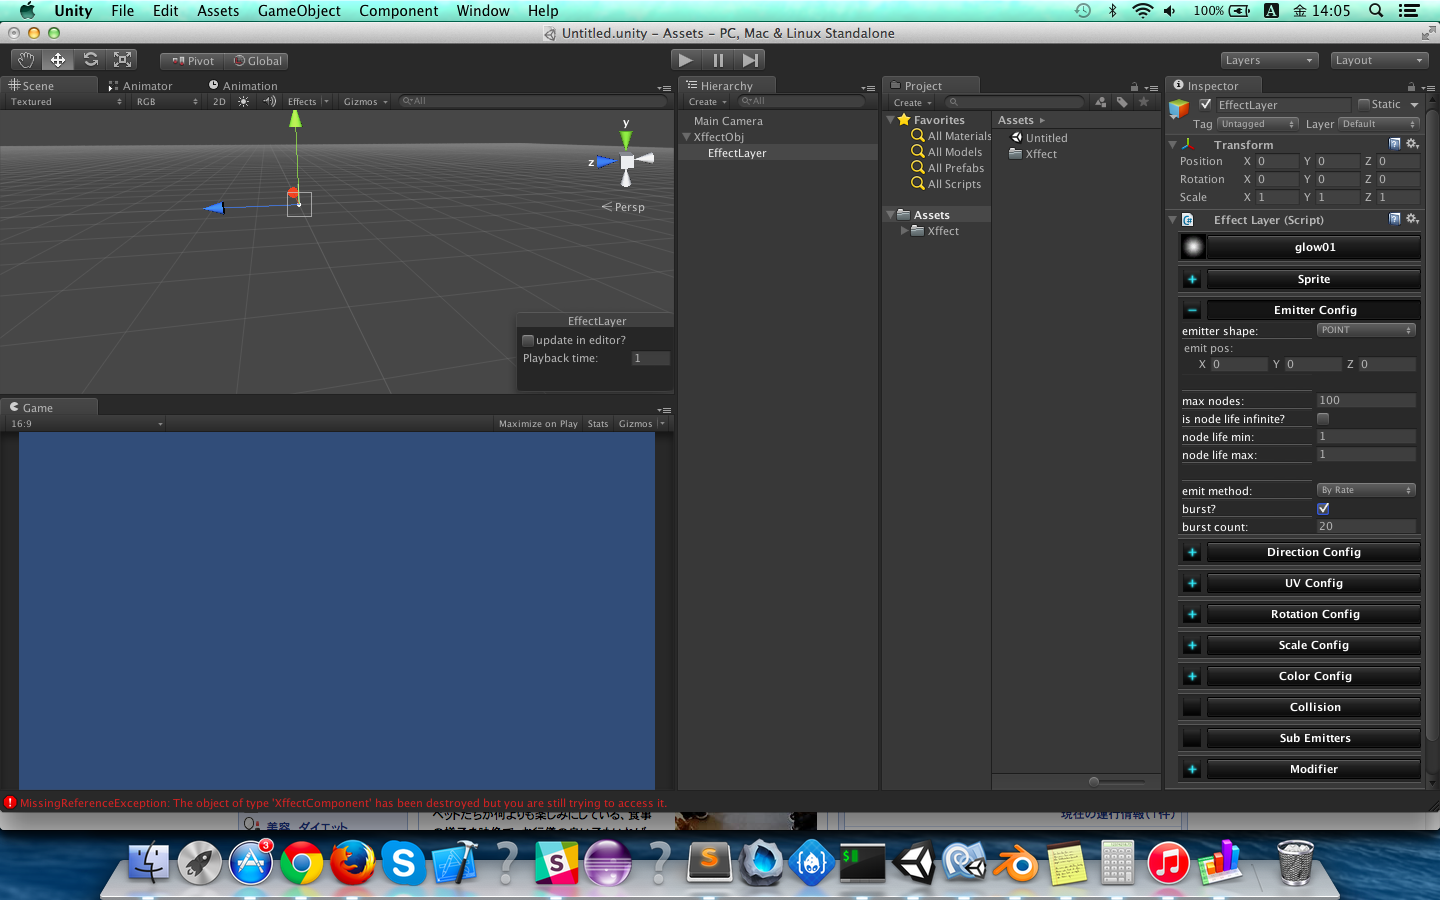
Task: Open Effect Layer script help icon
Action: pyautogui.click(x=1395, y=219)
